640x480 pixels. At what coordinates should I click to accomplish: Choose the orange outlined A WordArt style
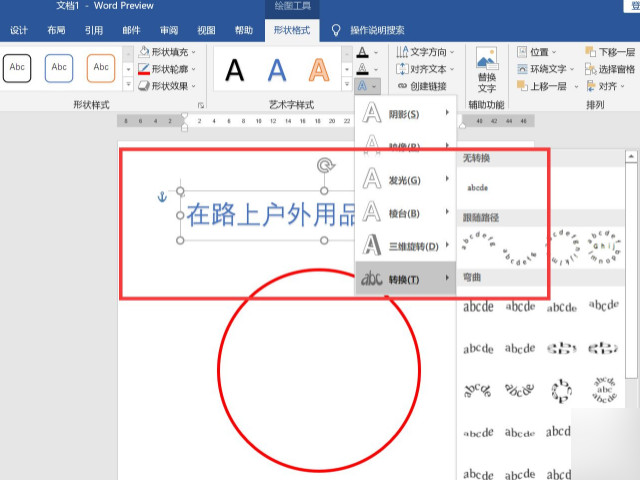click(319, 70)
